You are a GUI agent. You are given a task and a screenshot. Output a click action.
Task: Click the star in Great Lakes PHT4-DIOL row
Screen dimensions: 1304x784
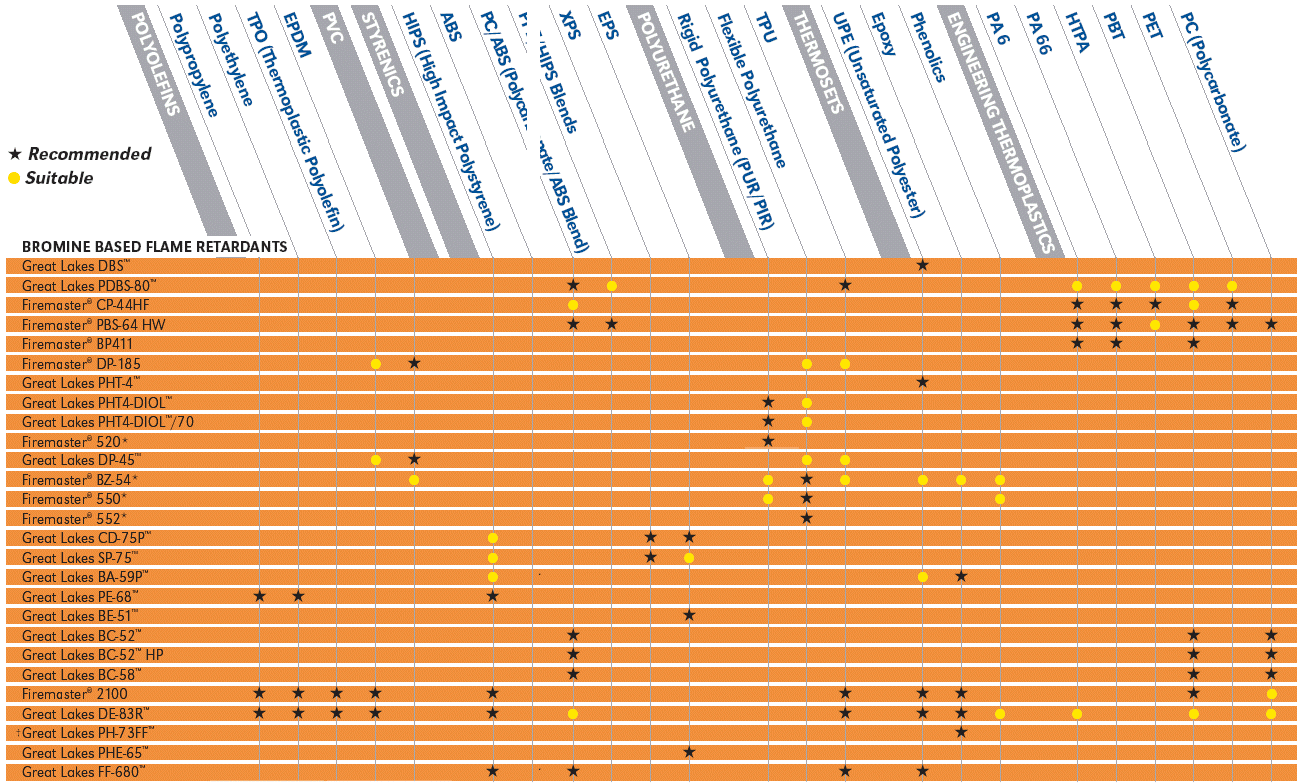[768, 402]
